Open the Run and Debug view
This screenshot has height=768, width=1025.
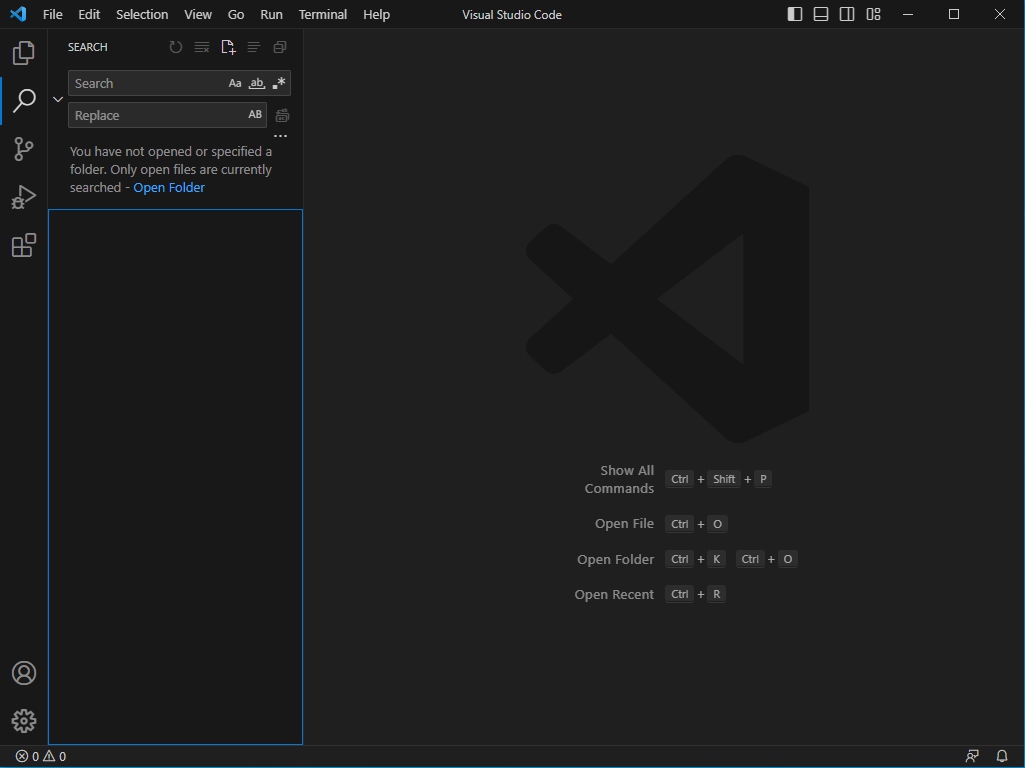[24, 197]
